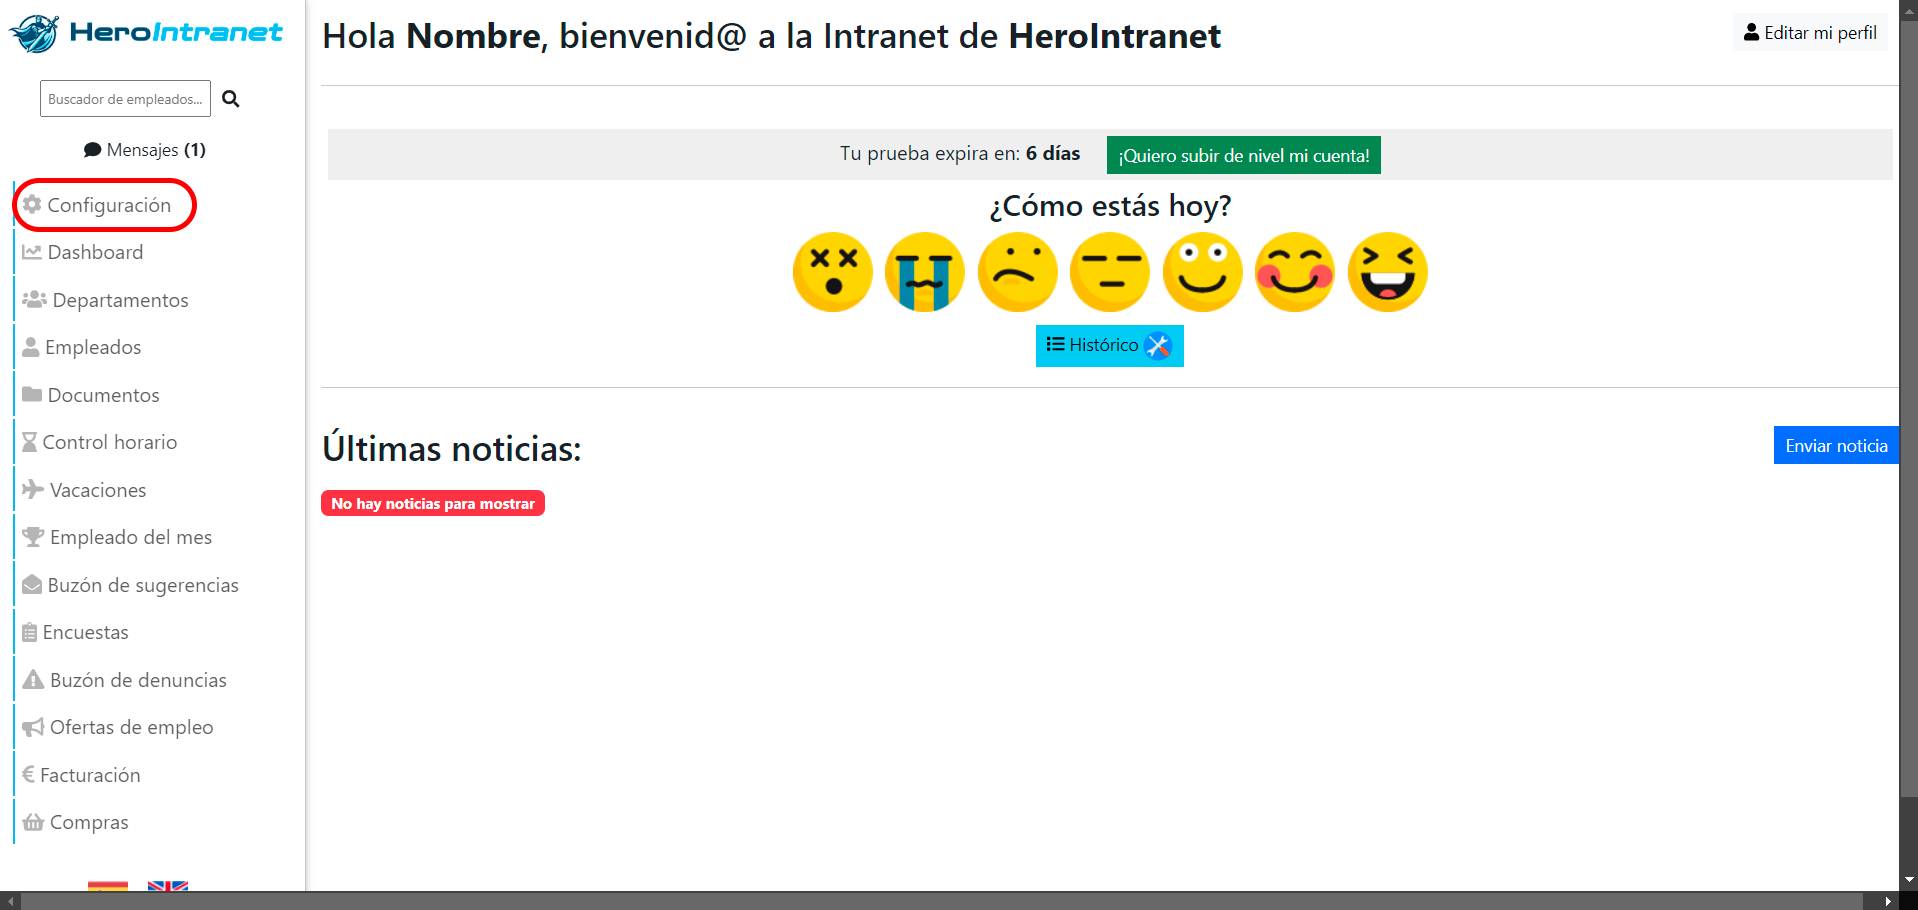Image resolution: width=1918 pixels, height=910 pixels.
Task: Open Documentos section
Action: pos(91,395)
